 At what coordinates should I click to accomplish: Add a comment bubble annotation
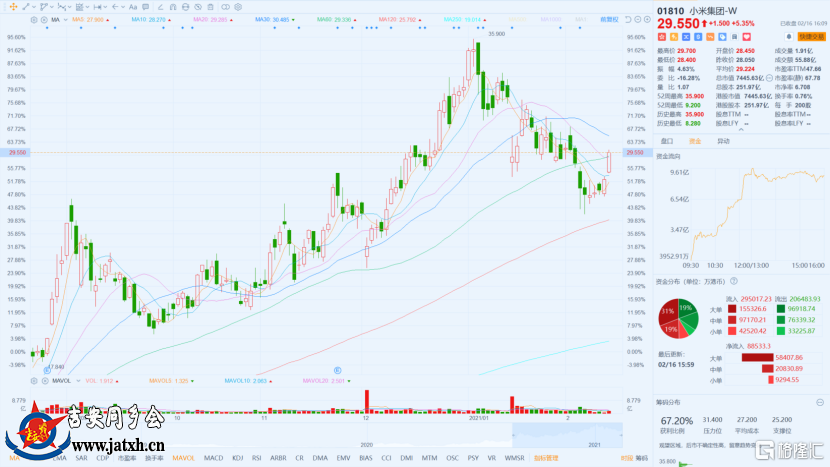[x=146, y=7]
